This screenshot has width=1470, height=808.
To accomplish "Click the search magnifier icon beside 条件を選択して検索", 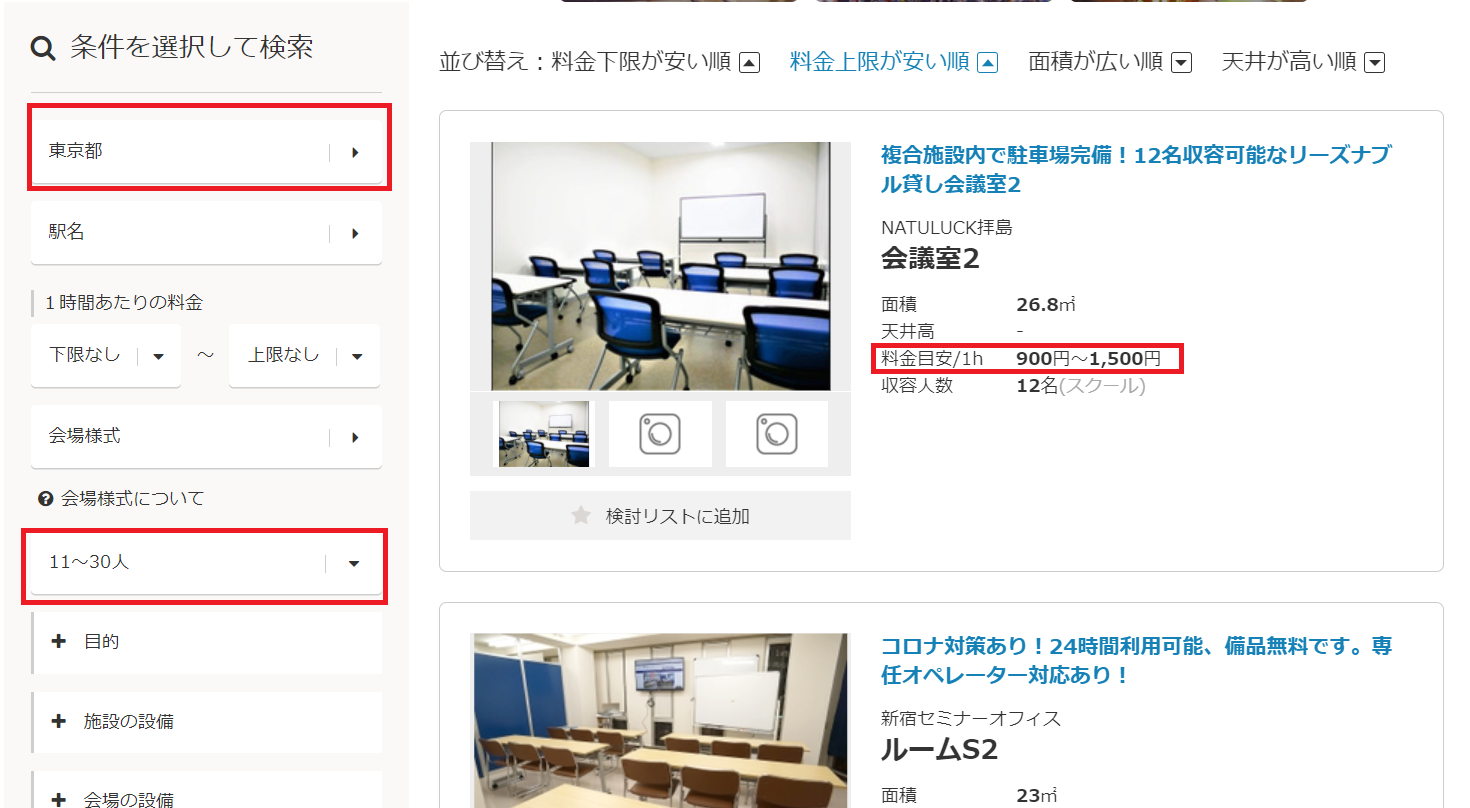I will point(43,48).
